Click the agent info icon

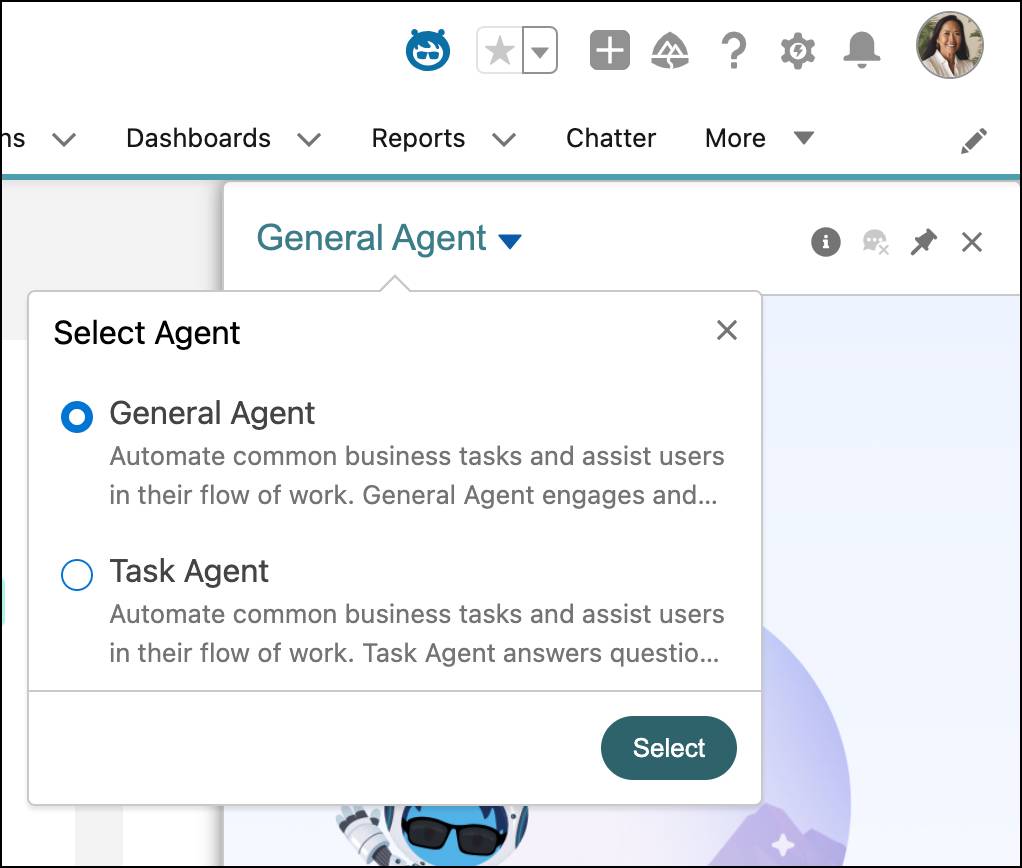coord(826,242)
